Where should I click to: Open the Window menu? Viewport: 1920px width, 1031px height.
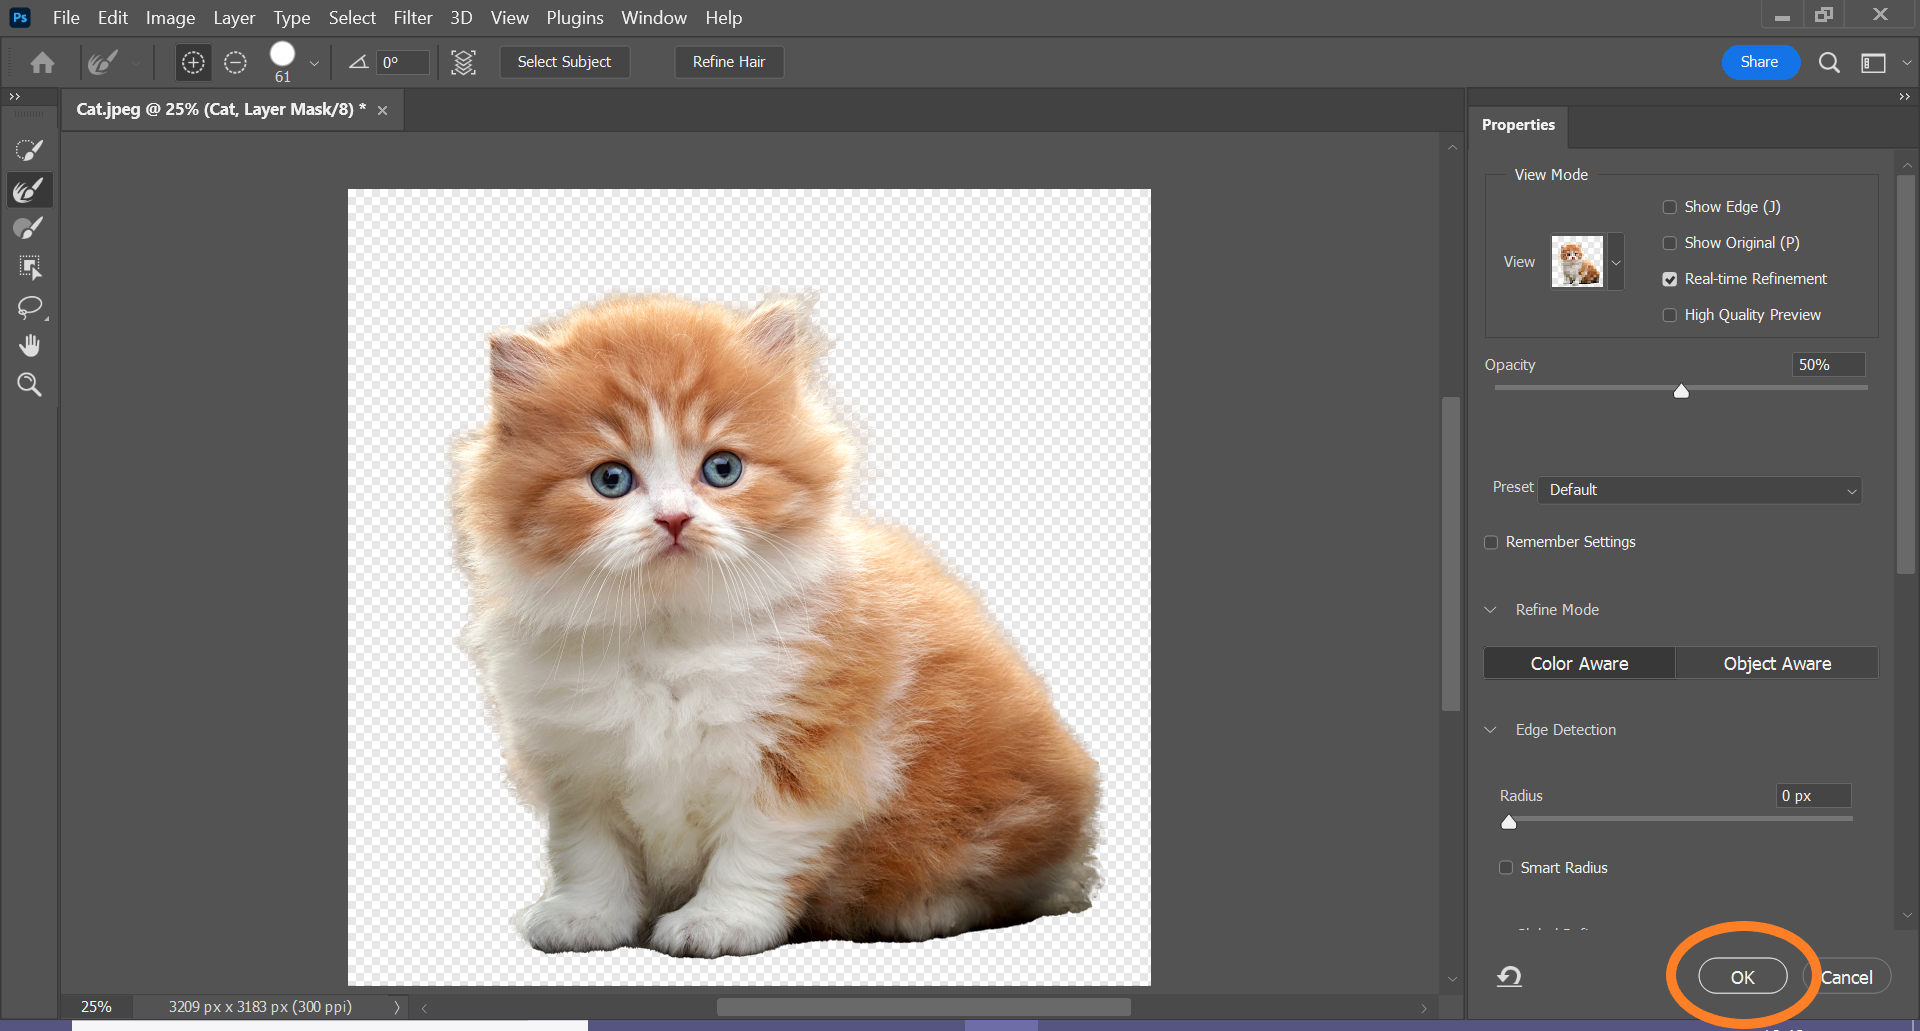pos(654,18)
